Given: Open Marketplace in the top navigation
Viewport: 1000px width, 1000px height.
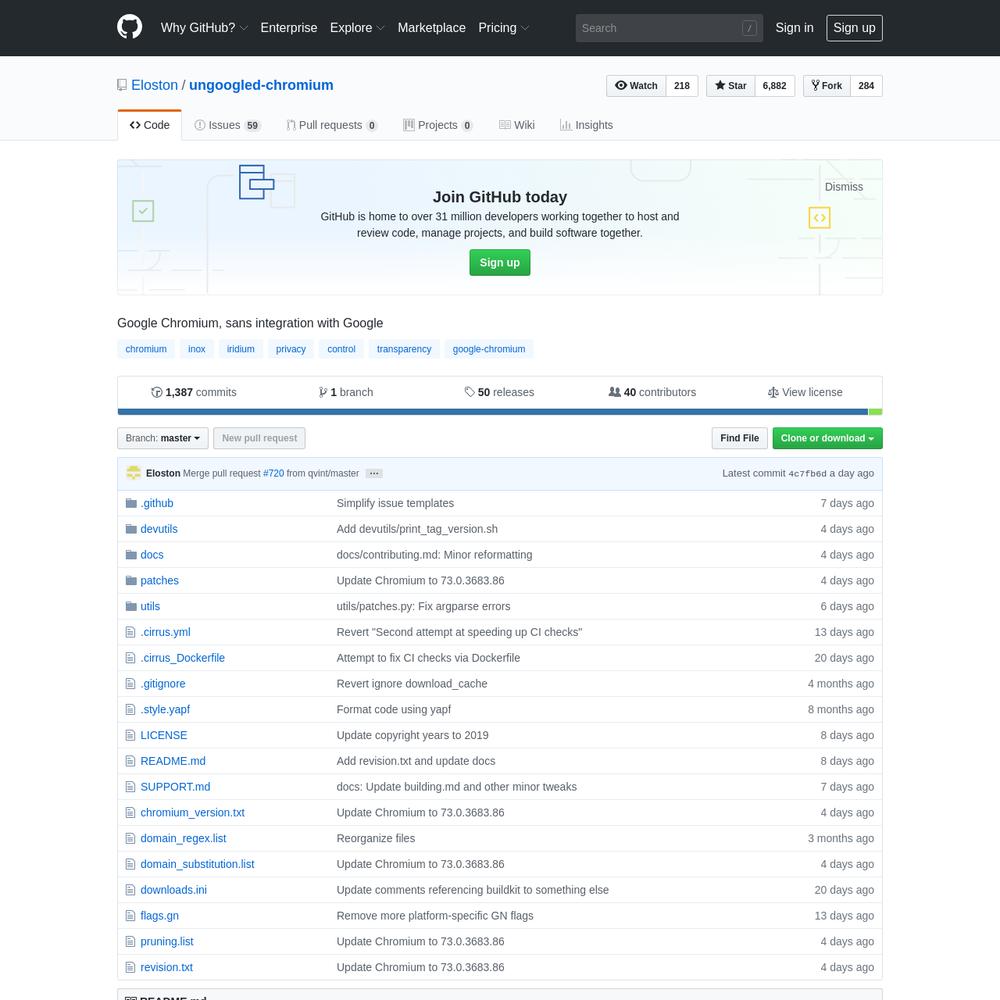Looking at the screenshot, I should [432, 27].
